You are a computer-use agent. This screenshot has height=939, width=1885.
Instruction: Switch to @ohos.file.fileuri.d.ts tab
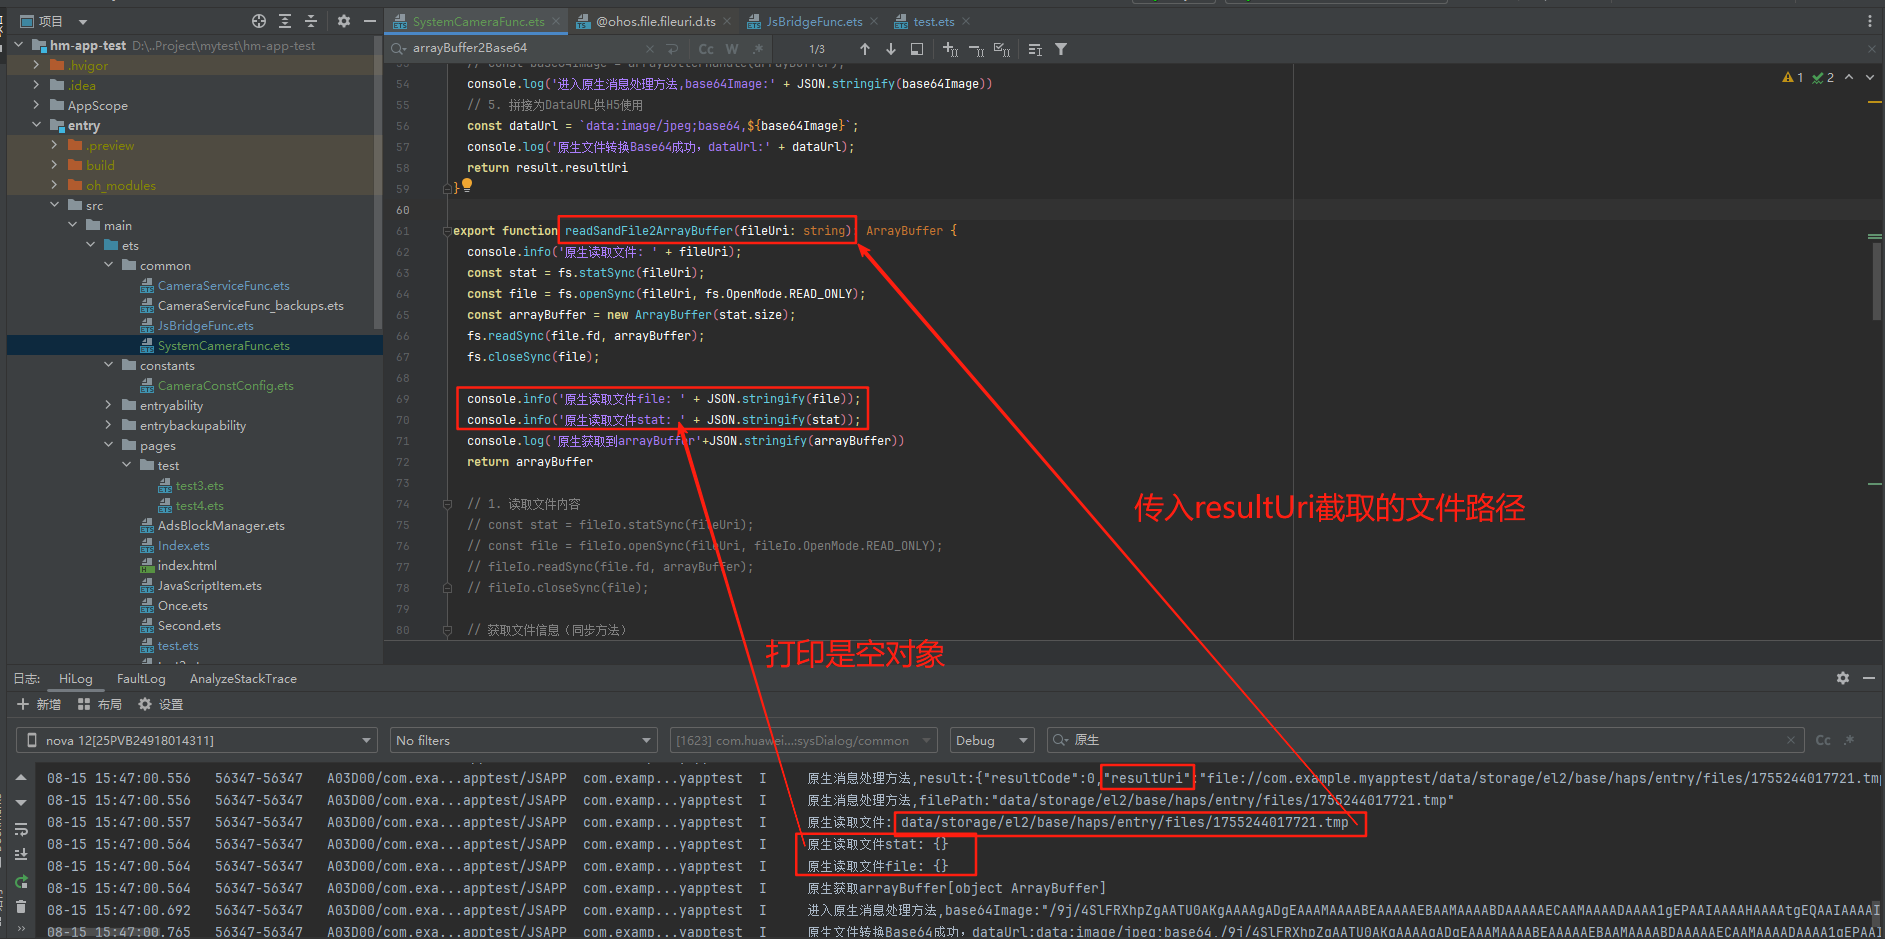[655, 21]
